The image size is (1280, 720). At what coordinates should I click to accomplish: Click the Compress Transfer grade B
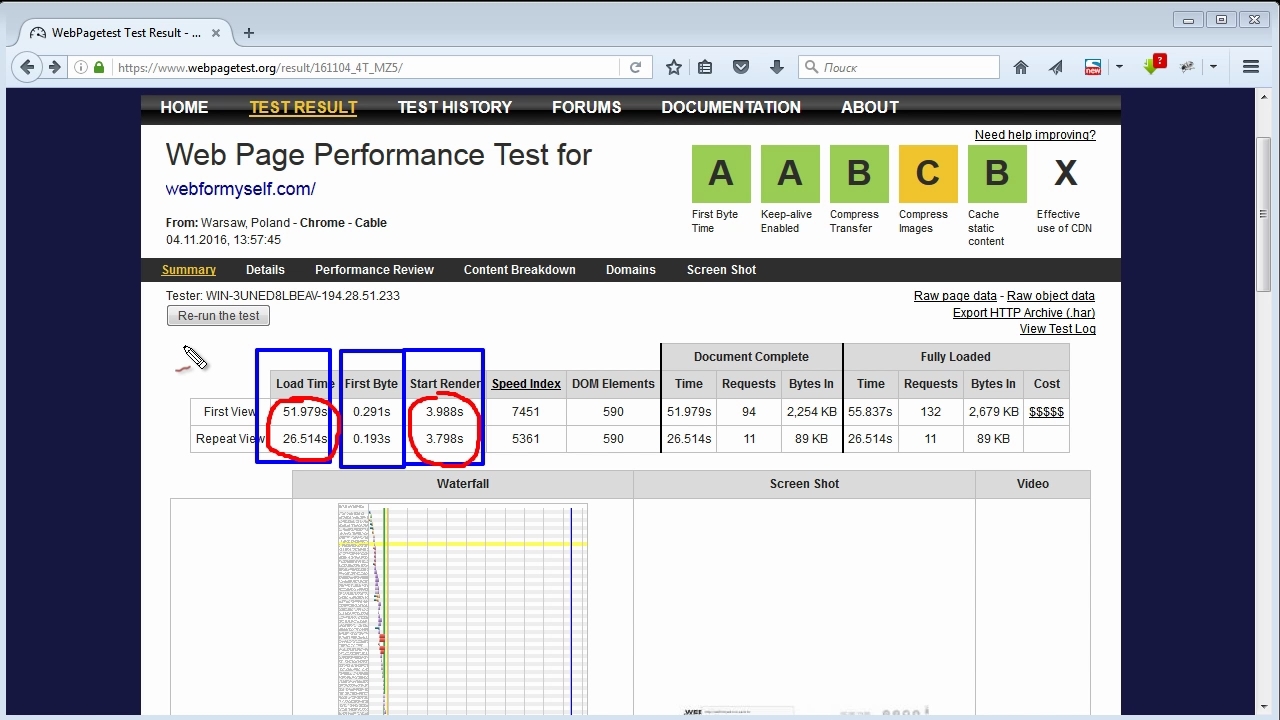tap(859, 174)
